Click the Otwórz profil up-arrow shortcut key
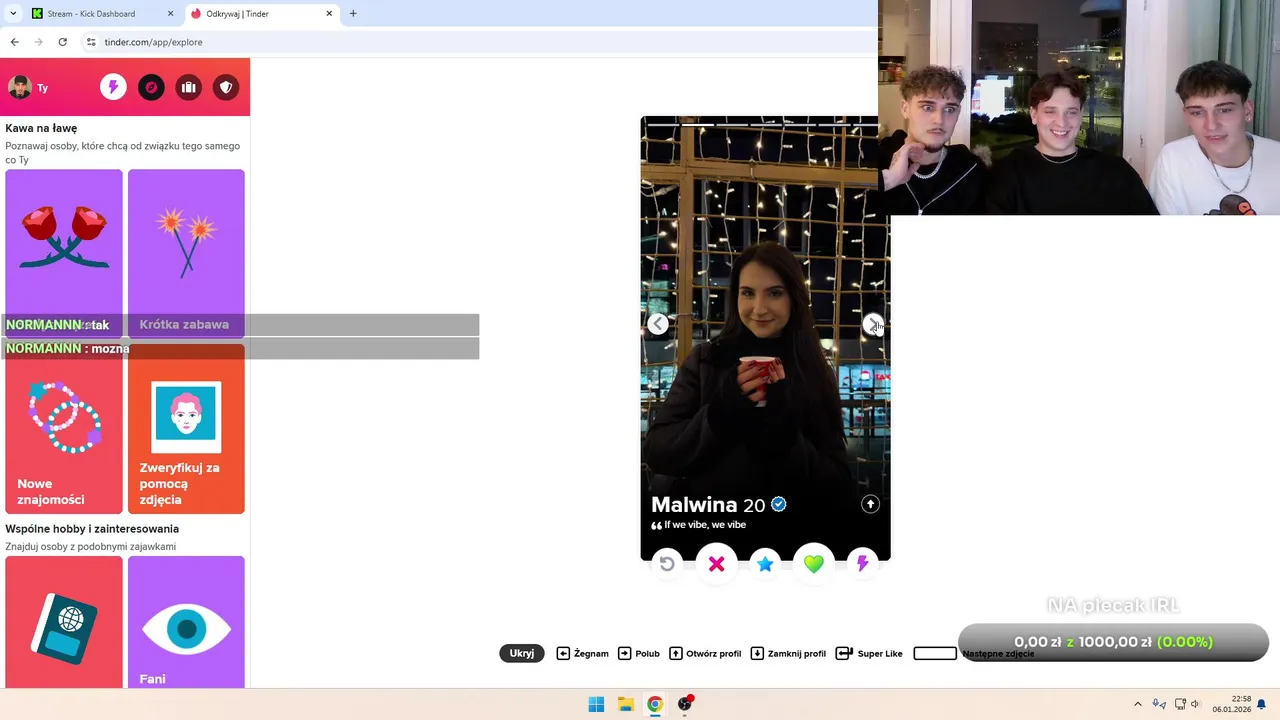The width and height of the screenshot is (1280, 720). 676,653
